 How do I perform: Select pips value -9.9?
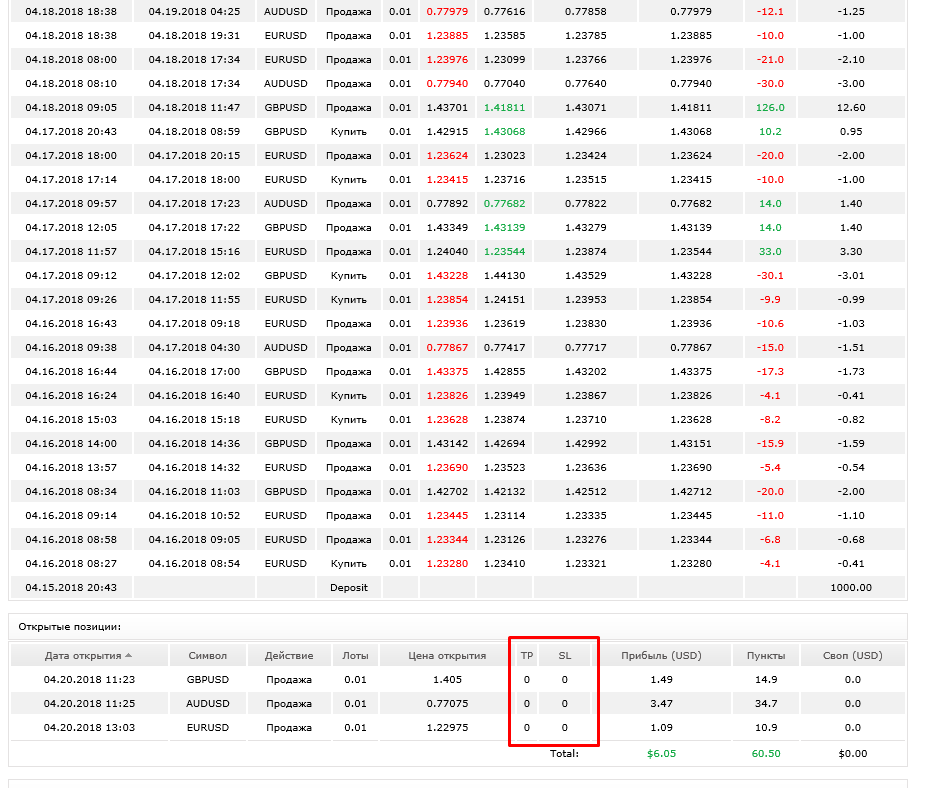click(770, 299)
